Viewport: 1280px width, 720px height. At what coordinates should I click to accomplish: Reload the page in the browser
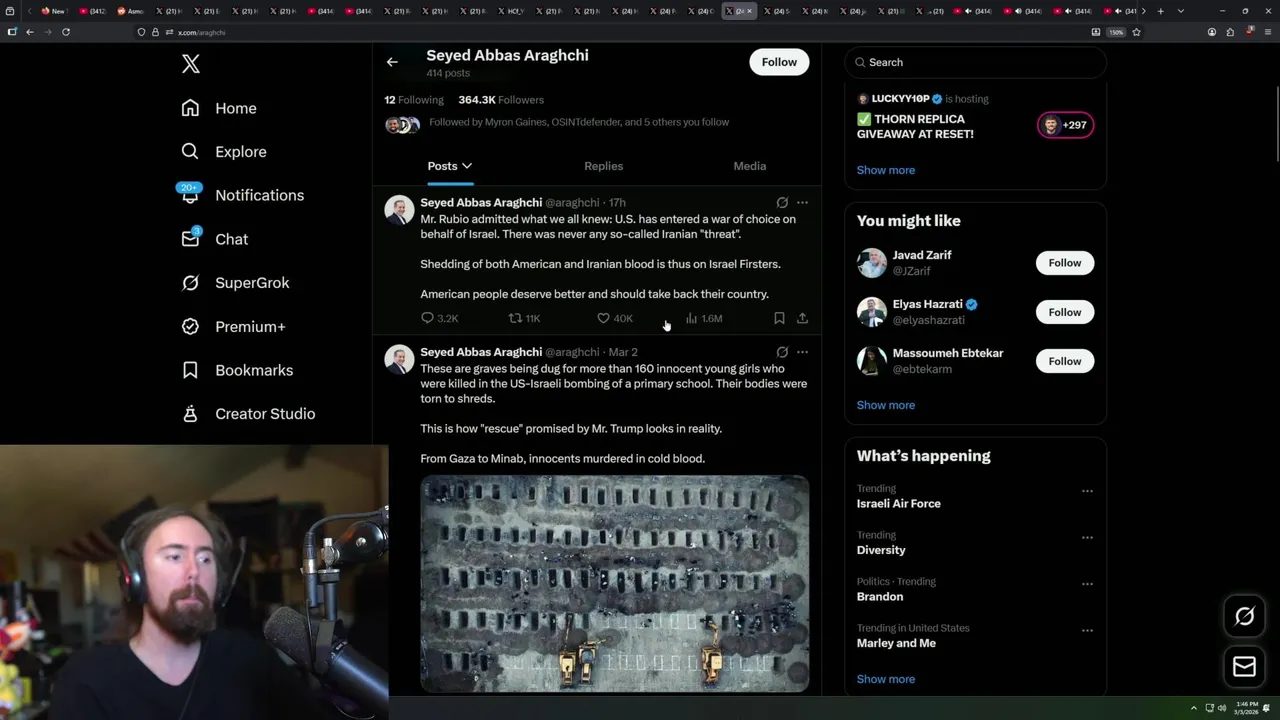pyautogui.click(x=66, y=32)
